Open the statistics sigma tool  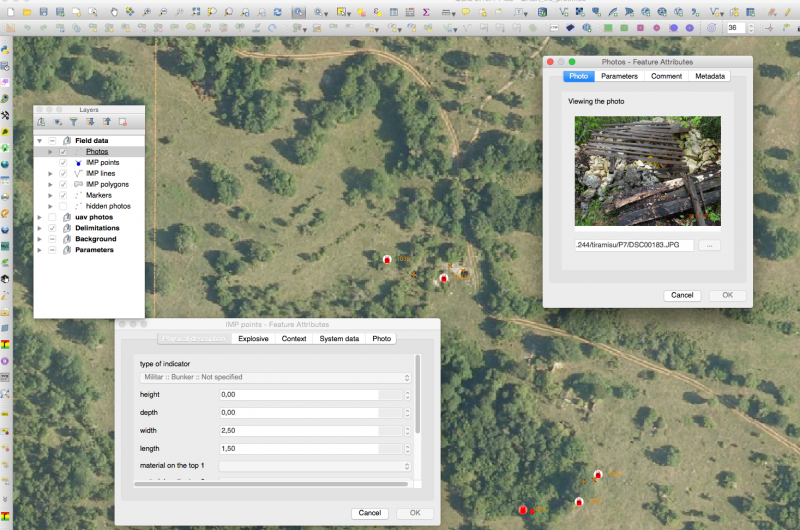(426, 11)
